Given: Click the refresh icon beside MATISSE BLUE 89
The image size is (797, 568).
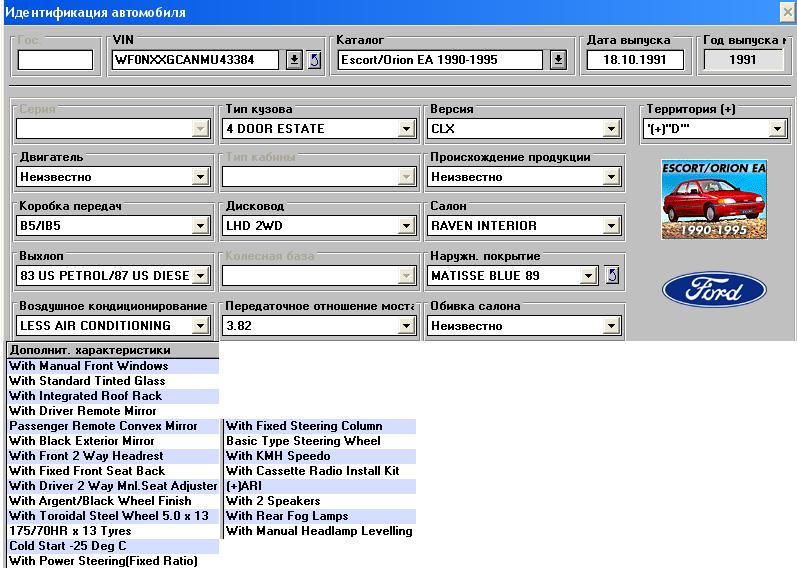Looking at the screenshot, I should [x=612, y=276].
